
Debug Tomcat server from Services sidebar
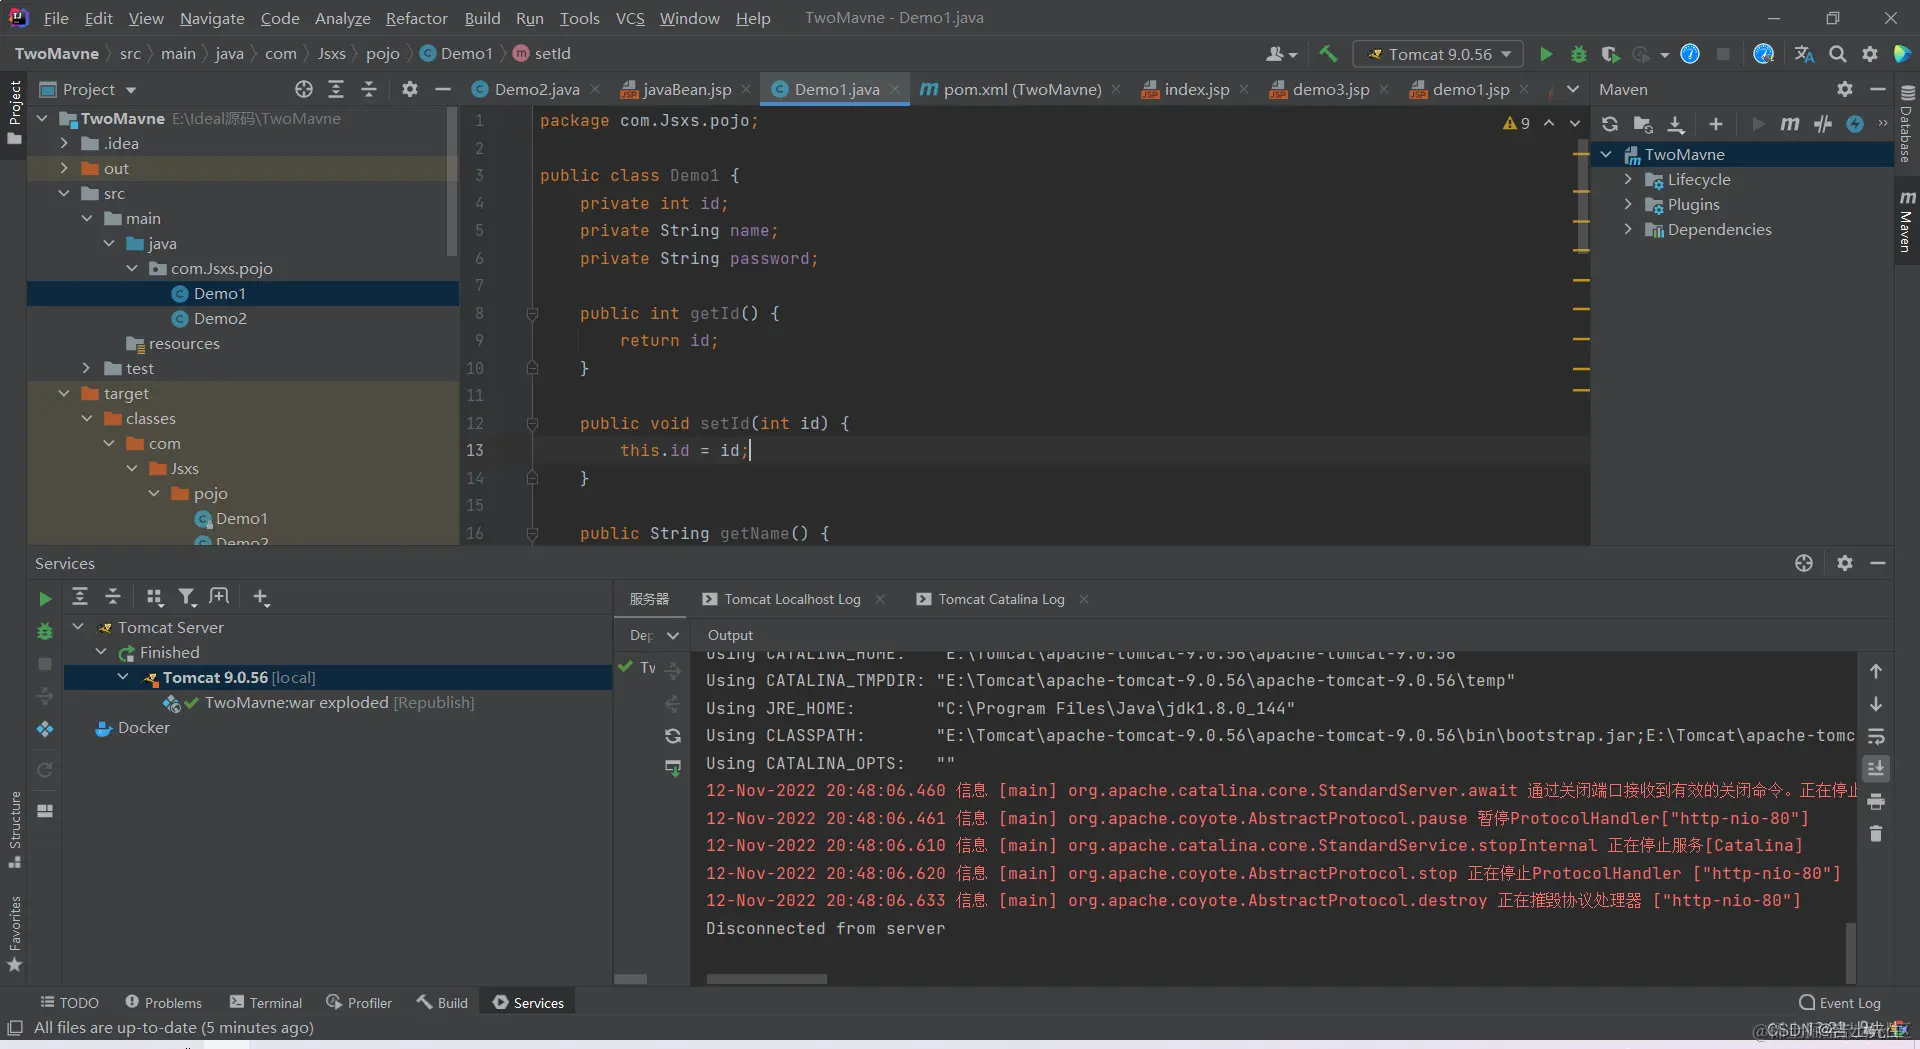(x=45, y=631)
